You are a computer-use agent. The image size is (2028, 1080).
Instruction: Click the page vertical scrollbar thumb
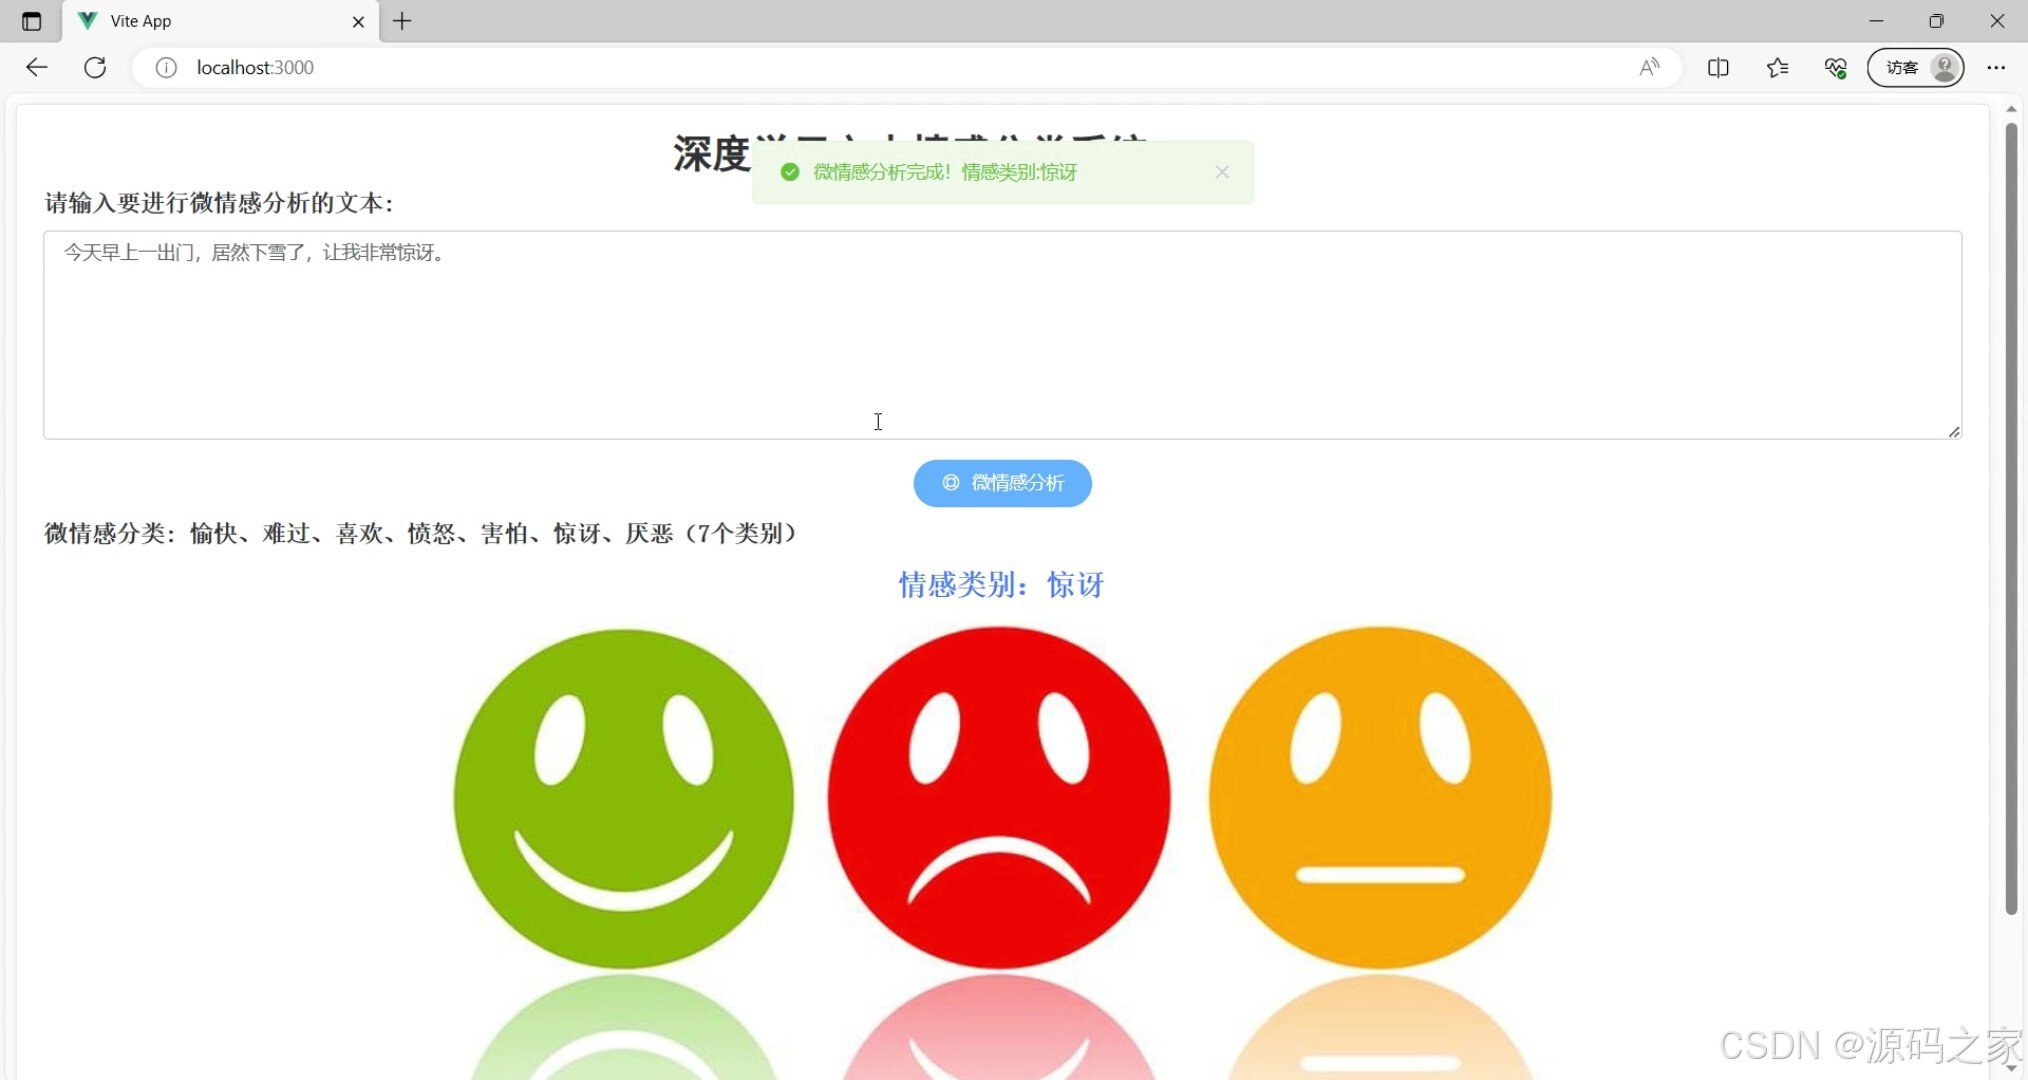click(2011, 518)
